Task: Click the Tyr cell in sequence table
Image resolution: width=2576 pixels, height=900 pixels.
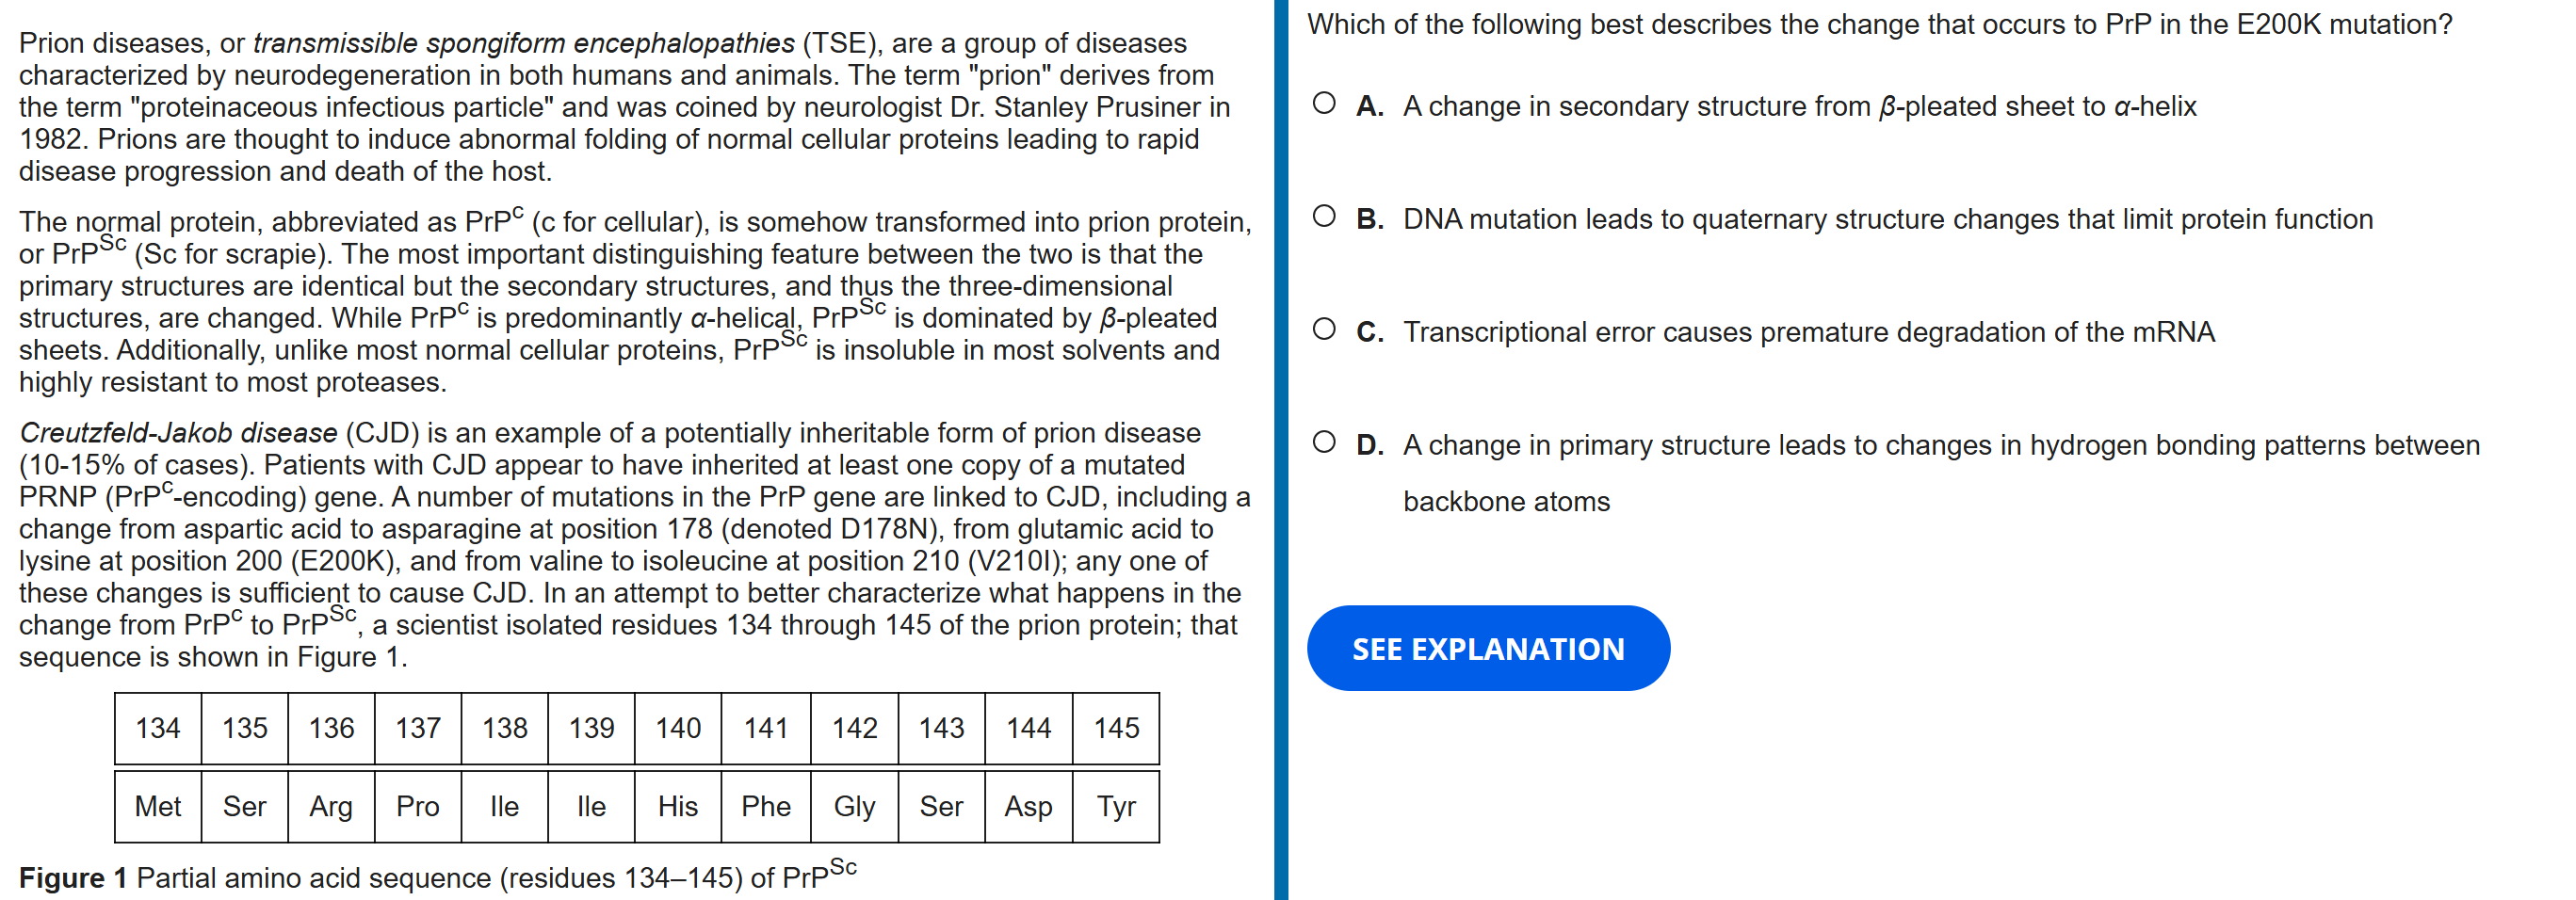Action: click(x=1116, y=806)
